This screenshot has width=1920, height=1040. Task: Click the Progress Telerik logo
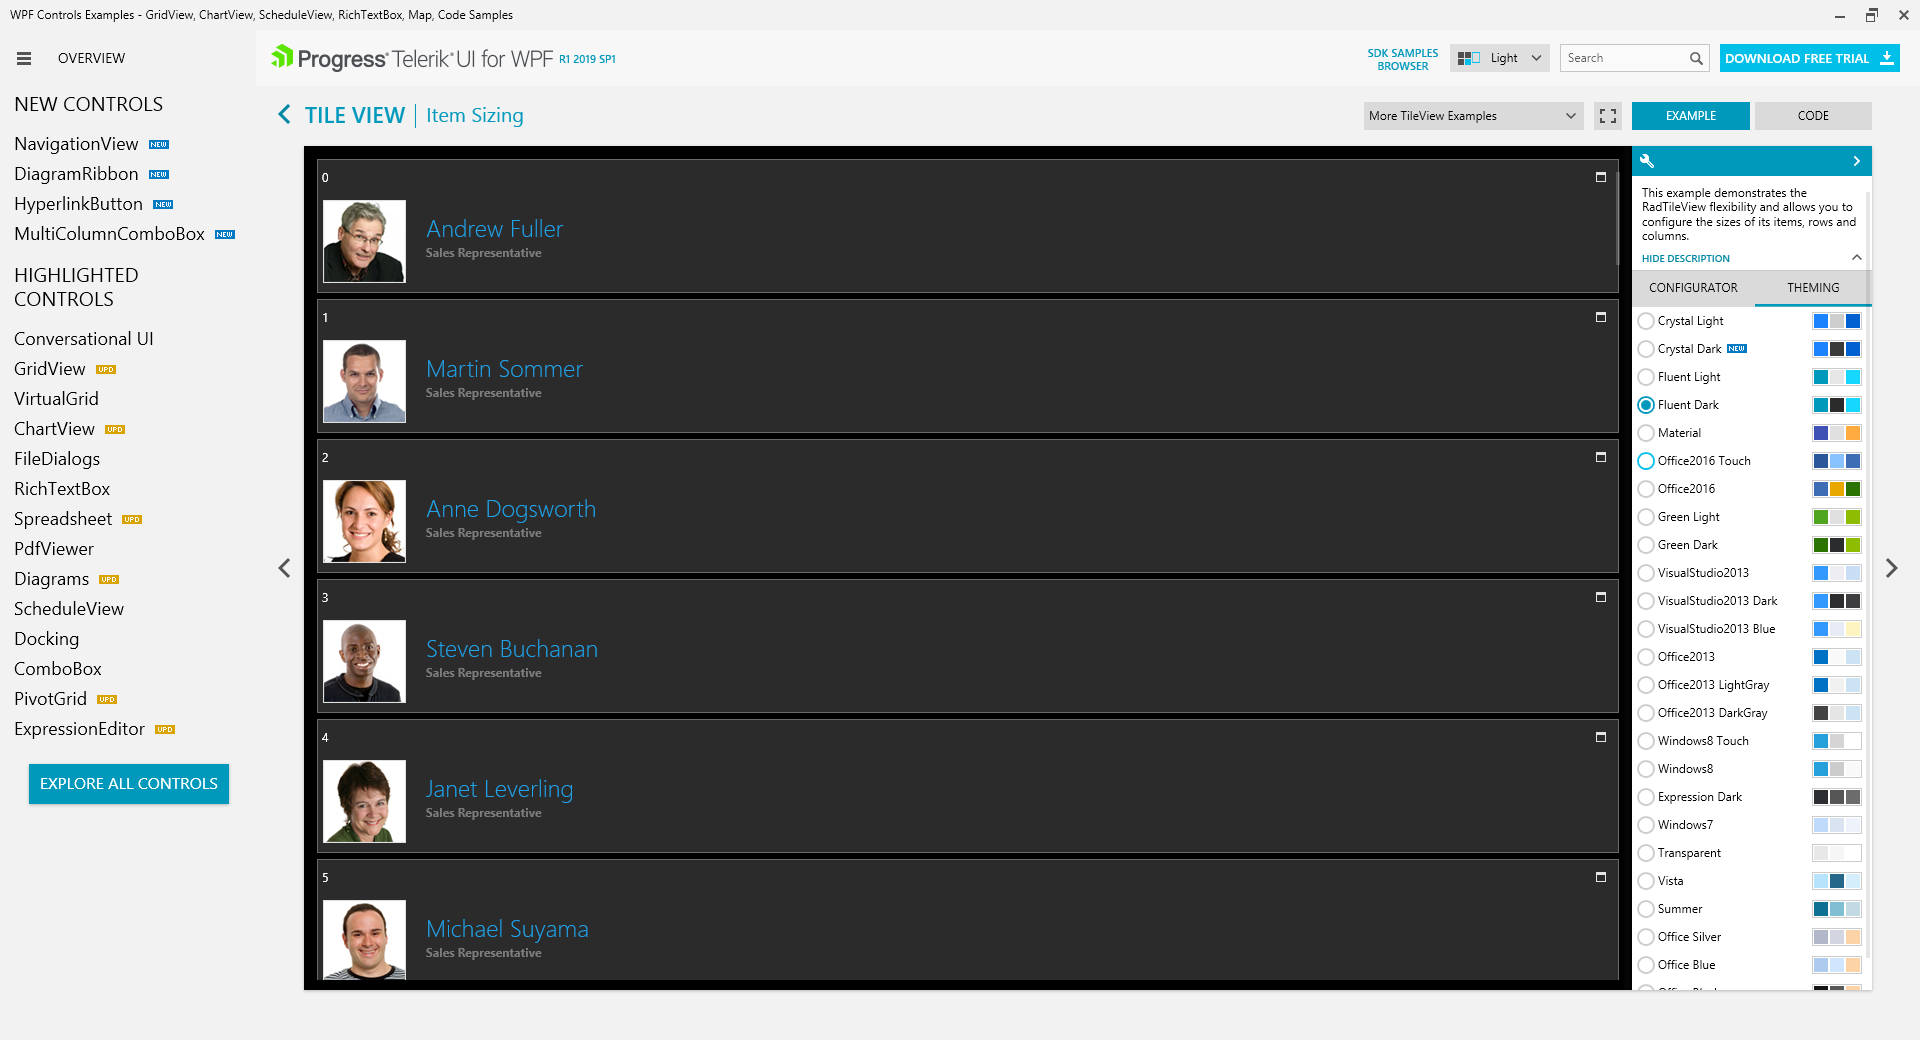412,59
